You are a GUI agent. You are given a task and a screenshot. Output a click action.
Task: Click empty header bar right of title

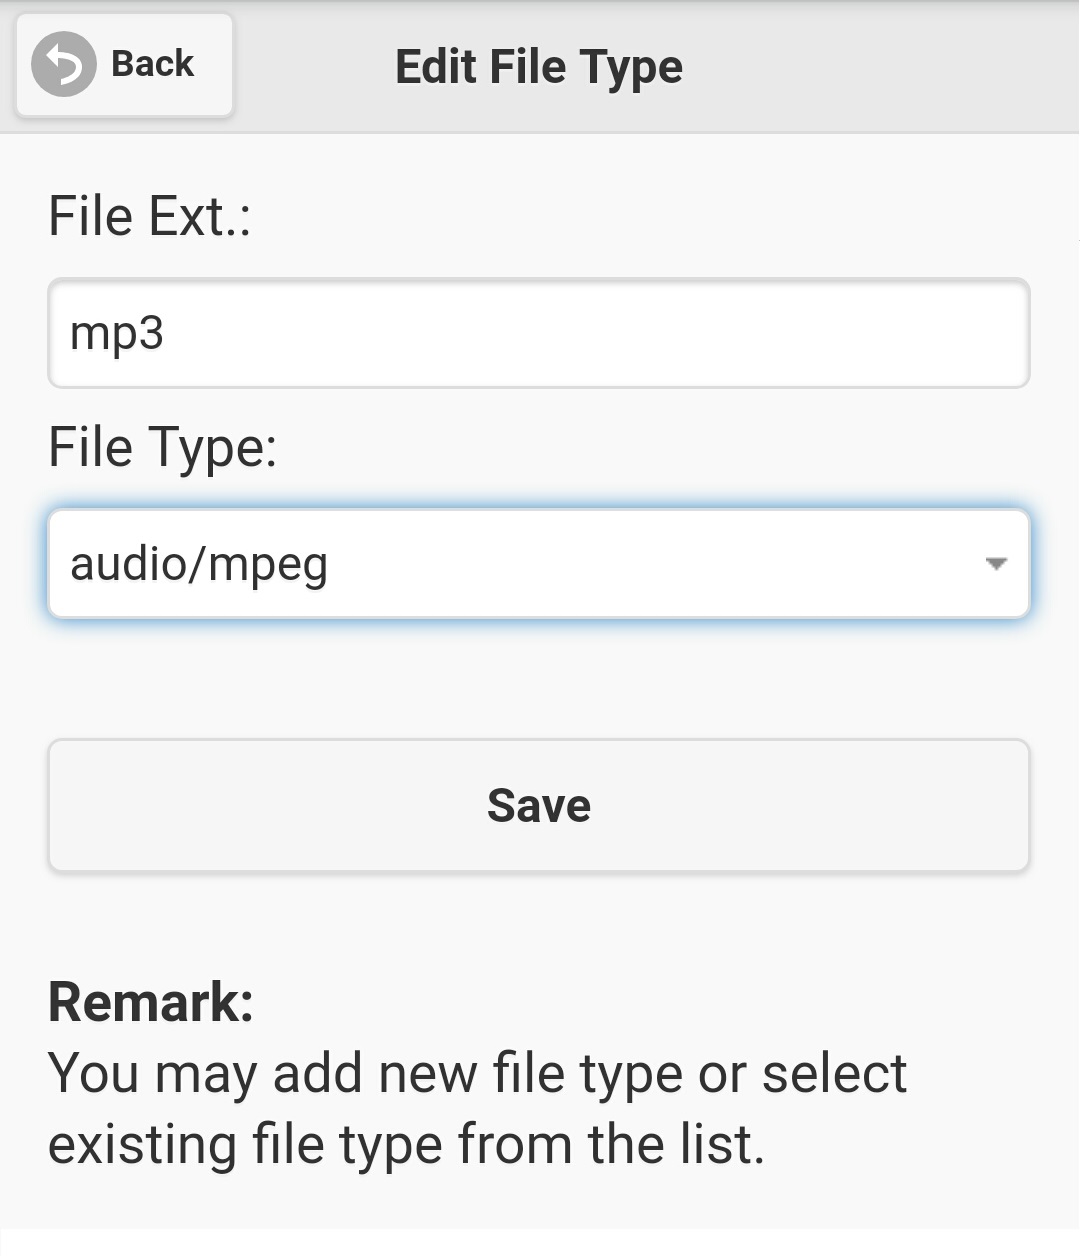[880, 67]
